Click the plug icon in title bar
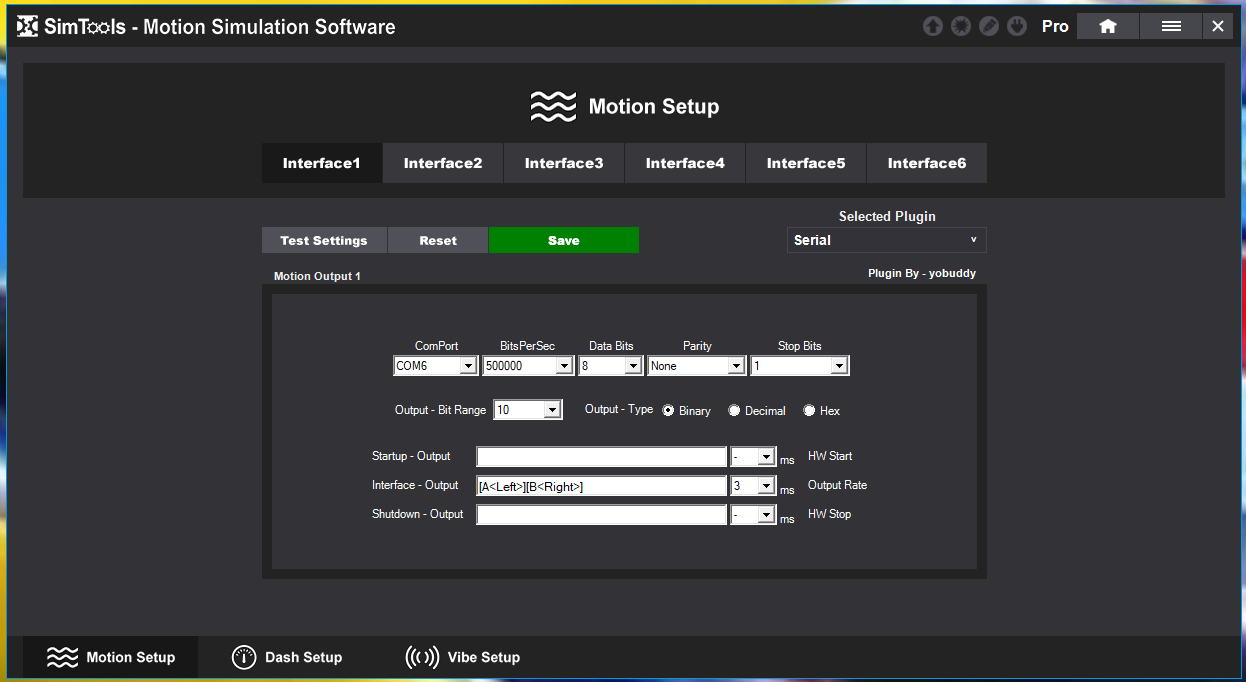Screen dimensions: 1246x682 pos(1017,27)
